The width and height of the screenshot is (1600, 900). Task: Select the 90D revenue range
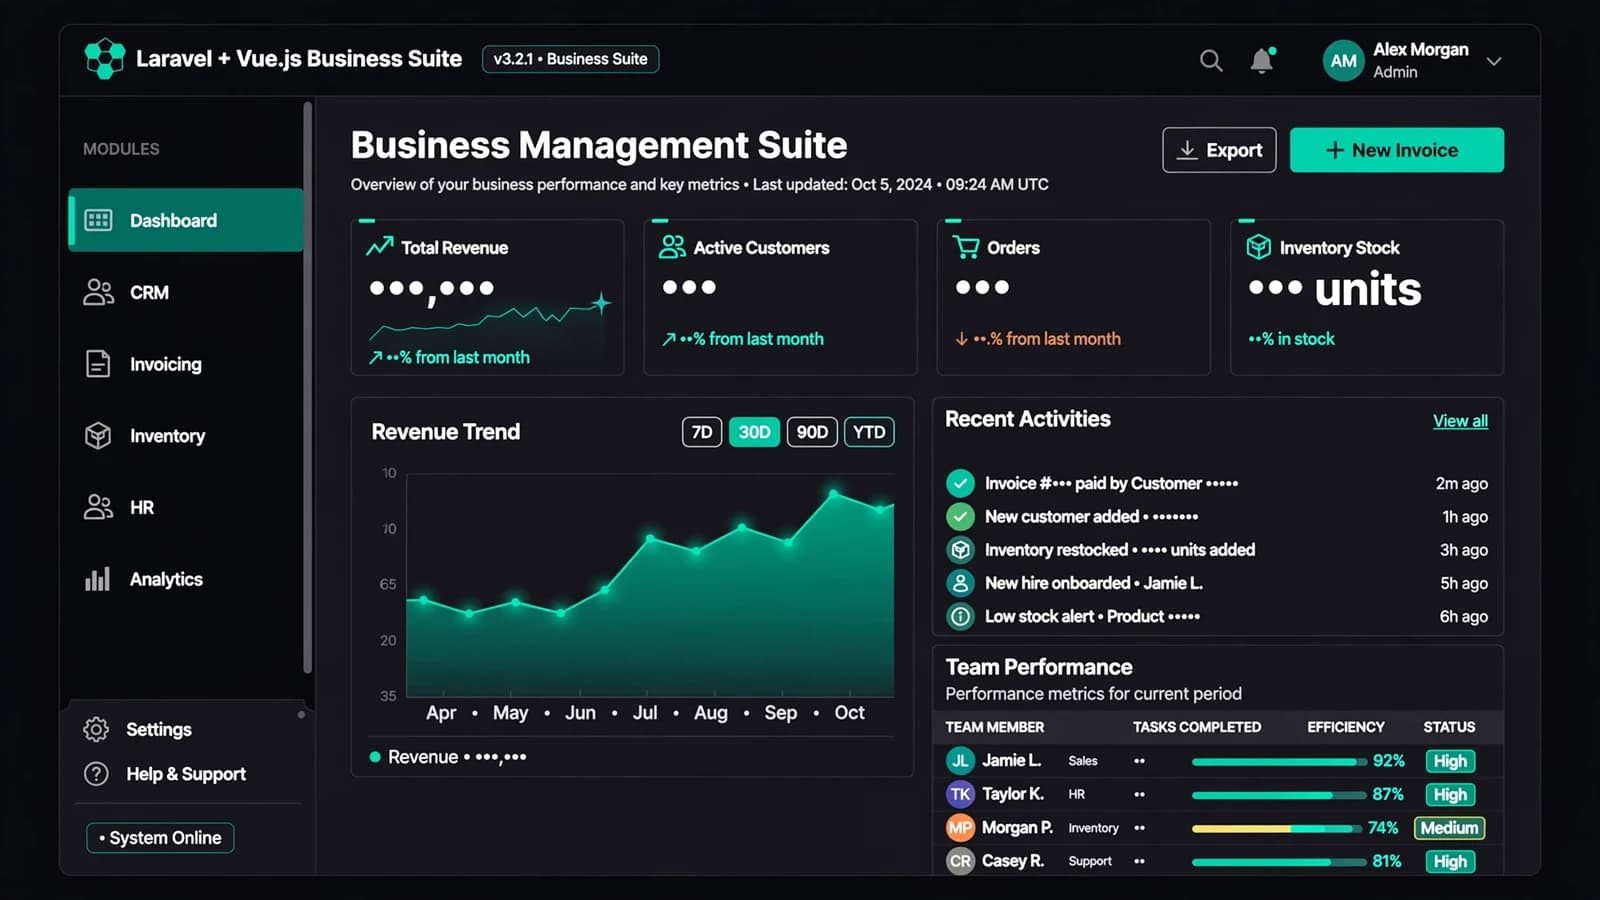pos(812,432)
